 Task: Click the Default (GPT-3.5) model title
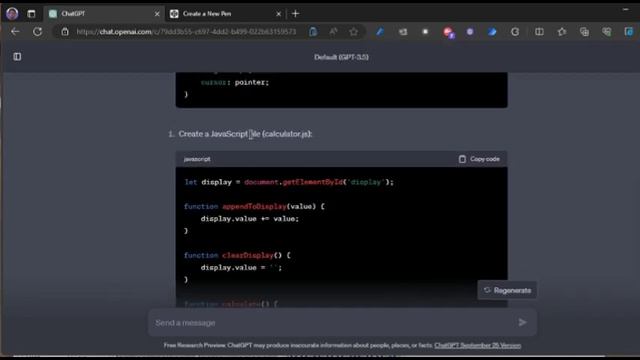click(341, 57)
